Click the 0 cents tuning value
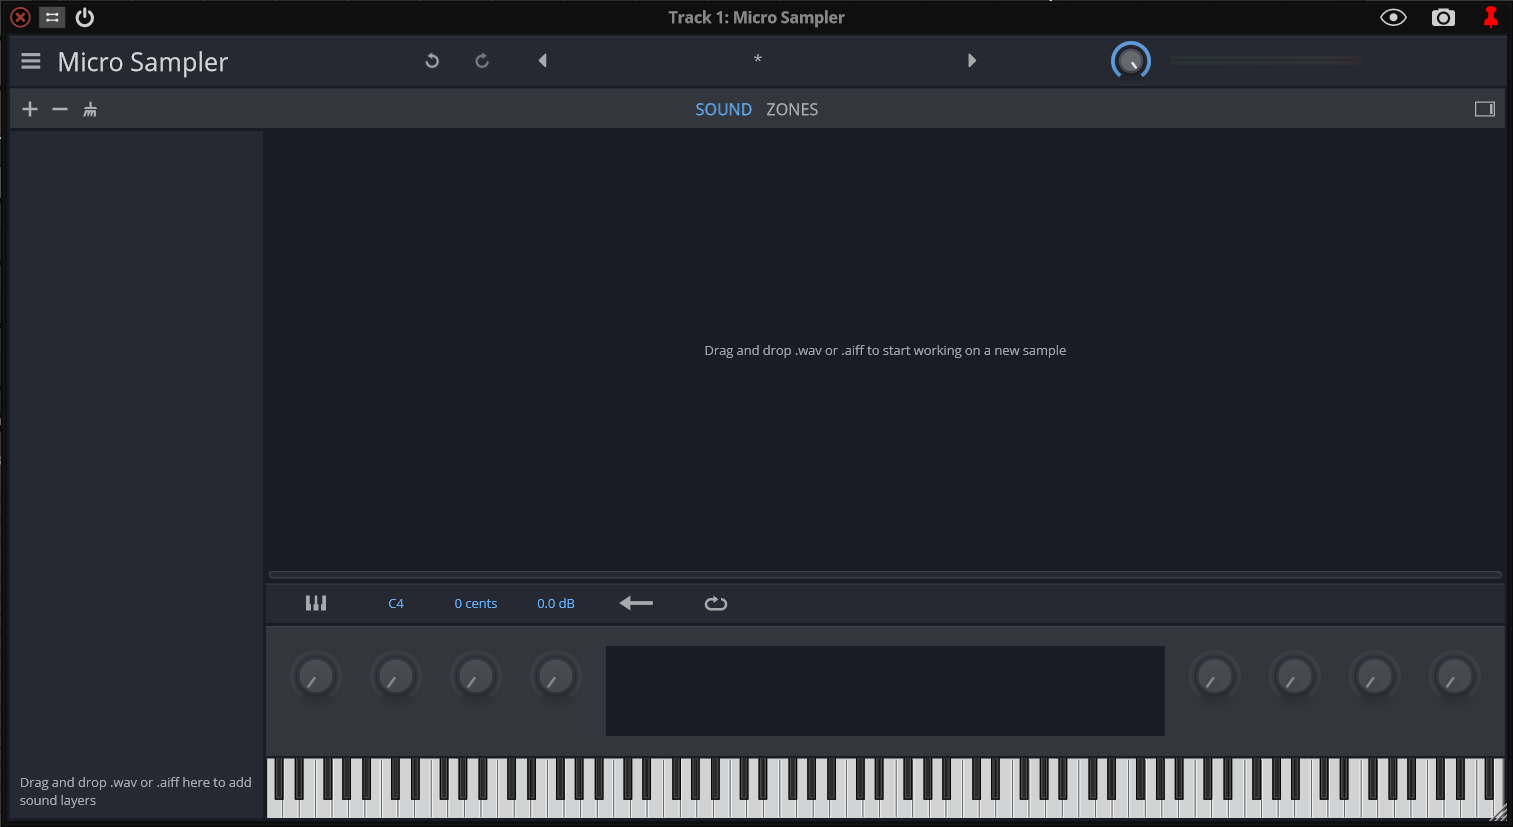The width and height of the screenshot is (1513, 827). [x=475, y=604]
